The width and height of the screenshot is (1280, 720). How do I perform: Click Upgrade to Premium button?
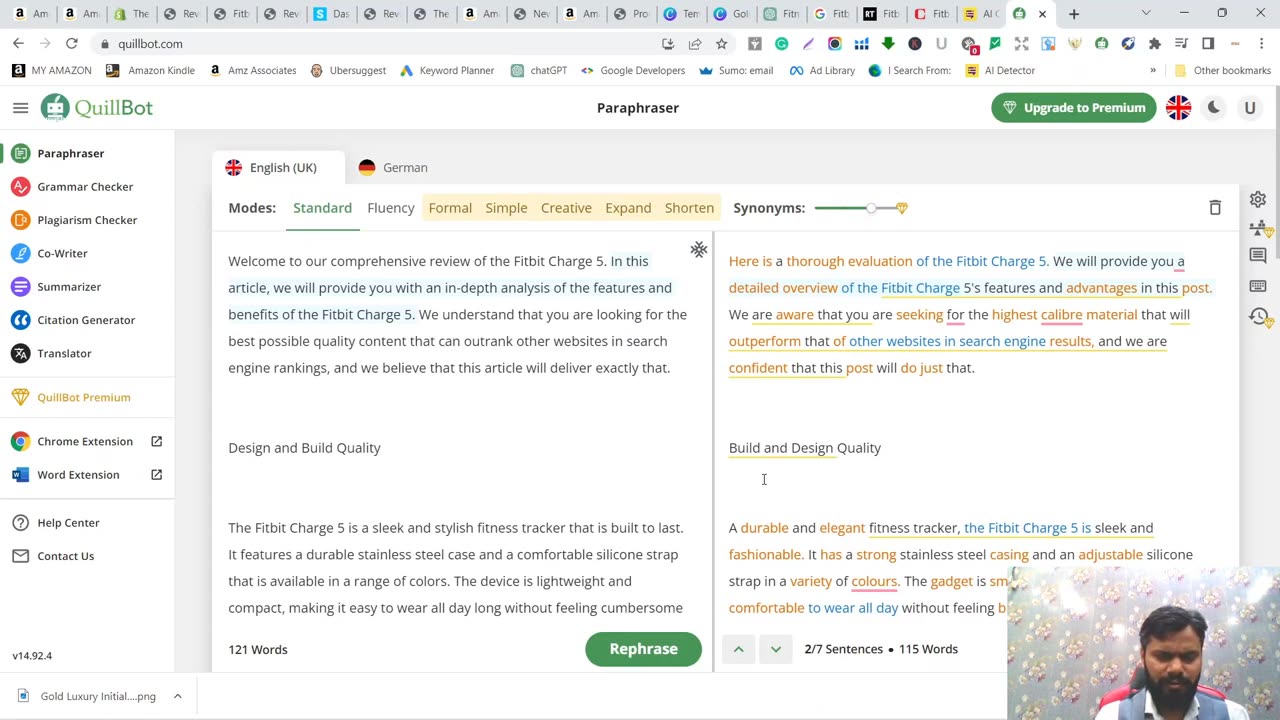point(1074,108)
